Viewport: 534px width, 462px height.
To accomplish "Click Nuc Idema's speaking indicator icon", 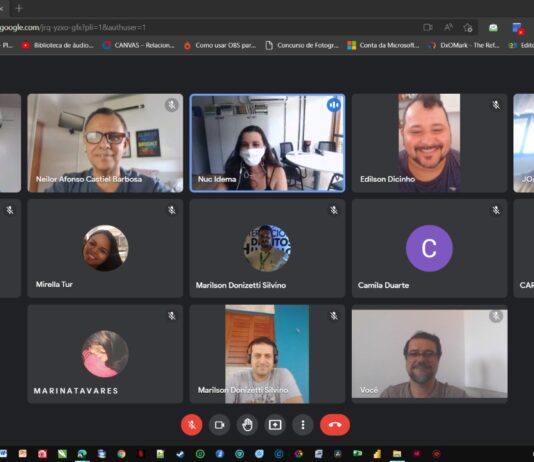I will tap(334, 105).
